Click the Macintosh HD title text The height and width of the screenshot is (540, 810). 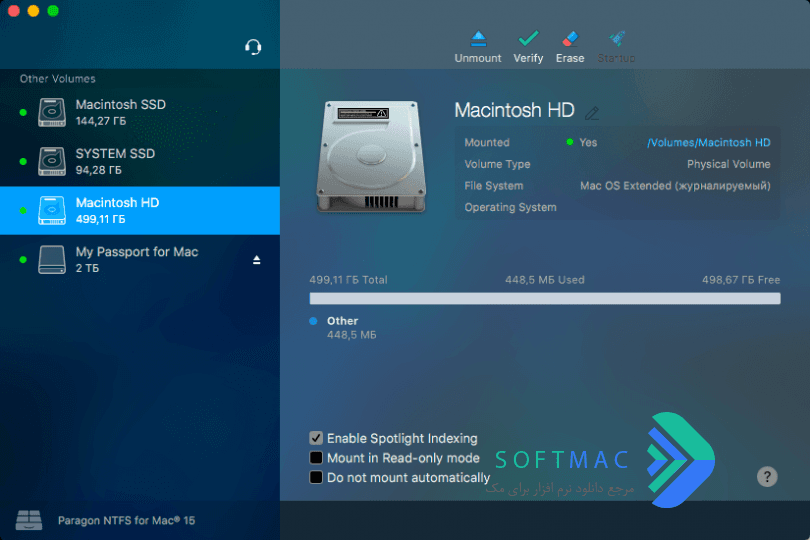click(x=514, y=110)
